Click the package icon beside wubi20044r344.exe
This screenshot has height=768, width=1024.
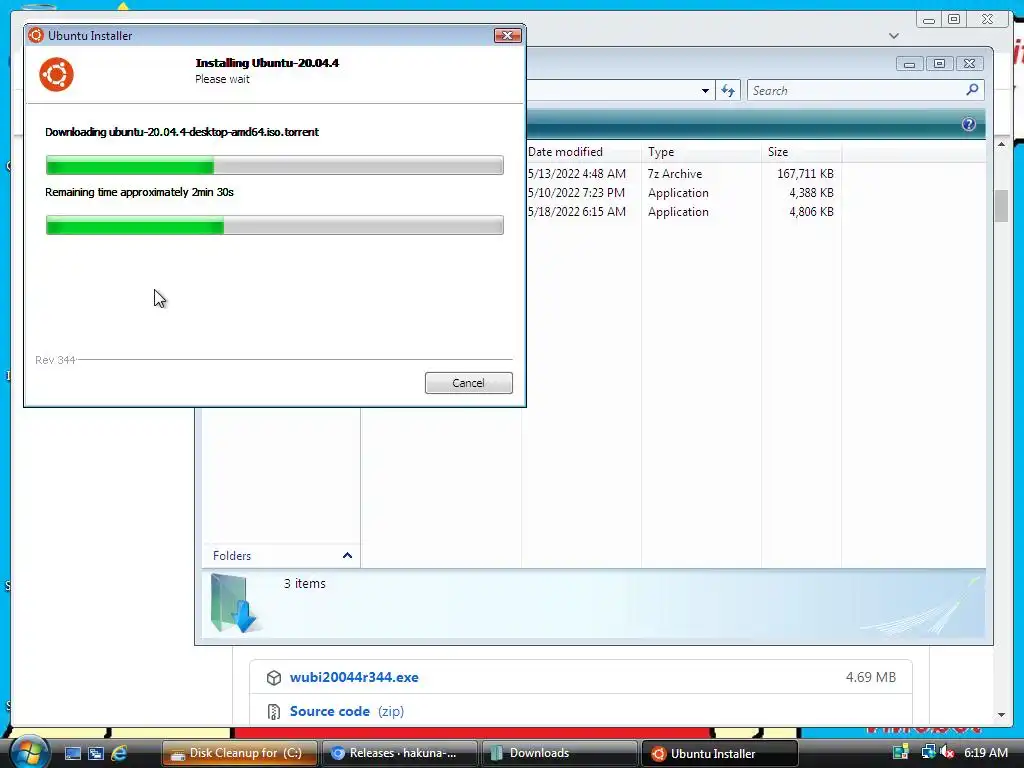coord(274,678)
